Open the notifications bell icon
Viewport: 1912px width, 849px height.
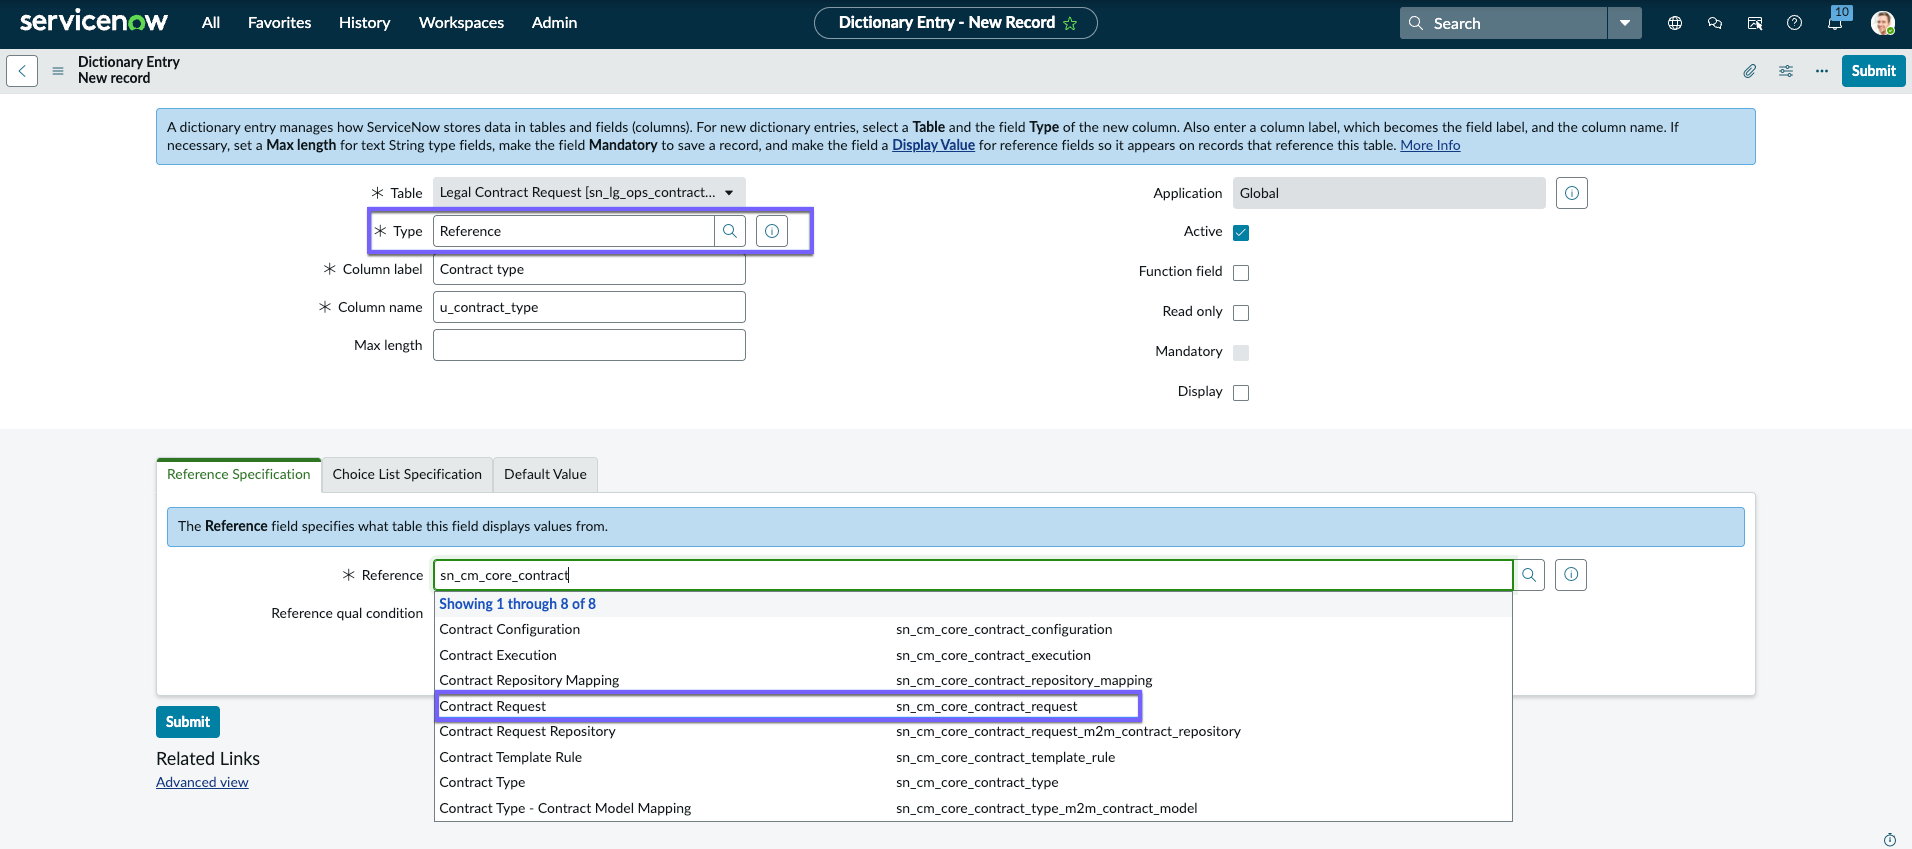click(x=1835, y=23)
